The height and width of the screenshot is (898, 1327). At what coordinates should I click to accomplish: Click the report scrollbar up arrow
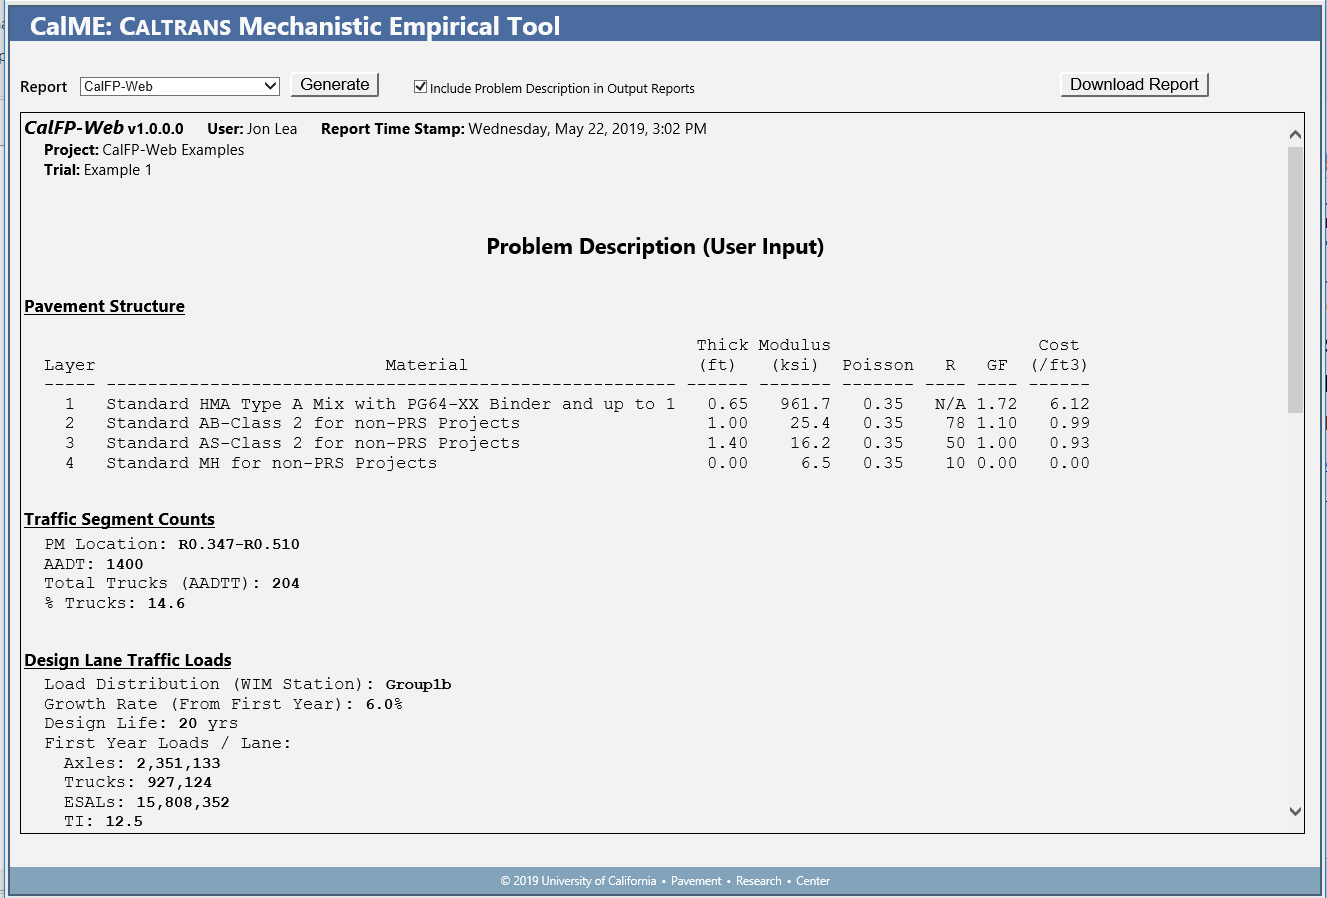pyautogui.click(x=1295, y=134)
